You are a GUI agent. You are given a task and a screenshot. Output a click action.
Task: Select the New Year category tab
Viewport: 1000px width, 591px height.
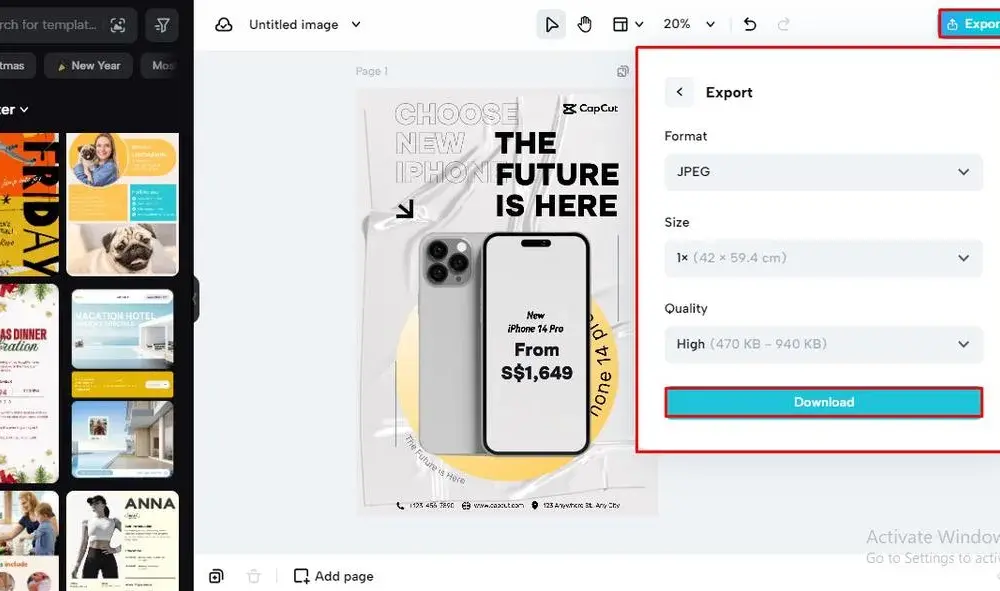[x=89, y=66]
